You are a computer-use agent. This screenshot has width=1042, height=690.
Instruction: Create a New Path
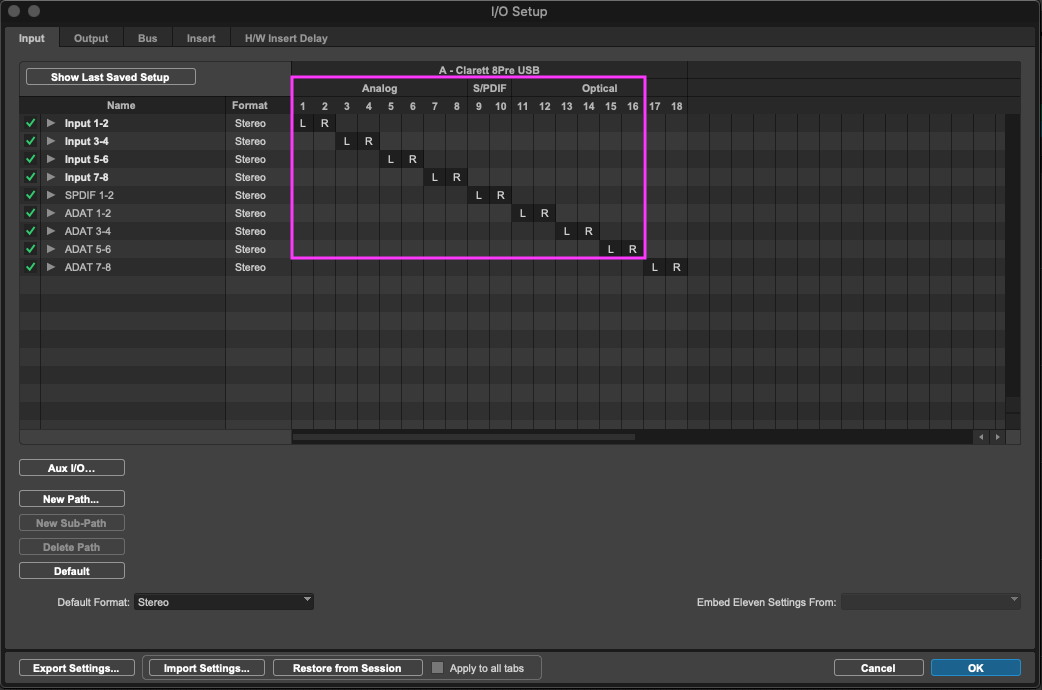pyautogui.click(x=72, y=499)
